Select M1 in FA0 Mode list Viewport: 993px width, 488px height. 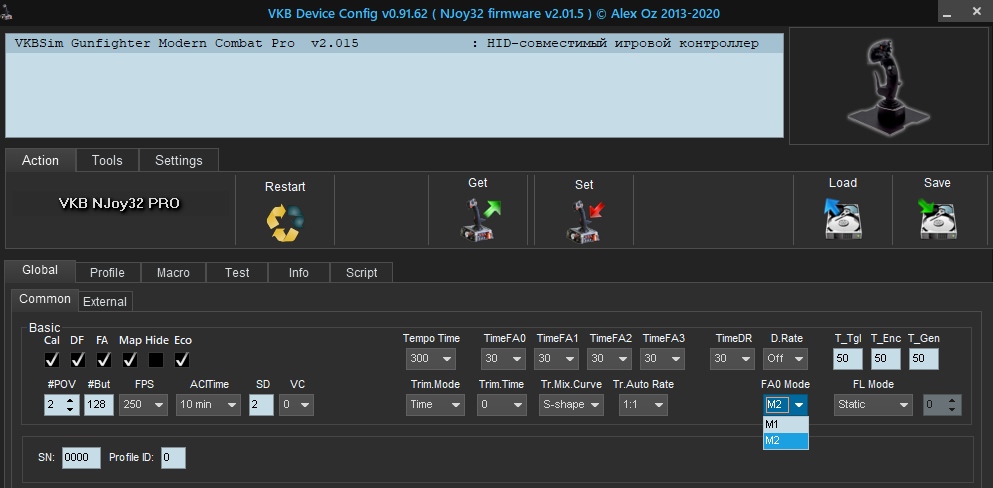(x=786, y=425)
